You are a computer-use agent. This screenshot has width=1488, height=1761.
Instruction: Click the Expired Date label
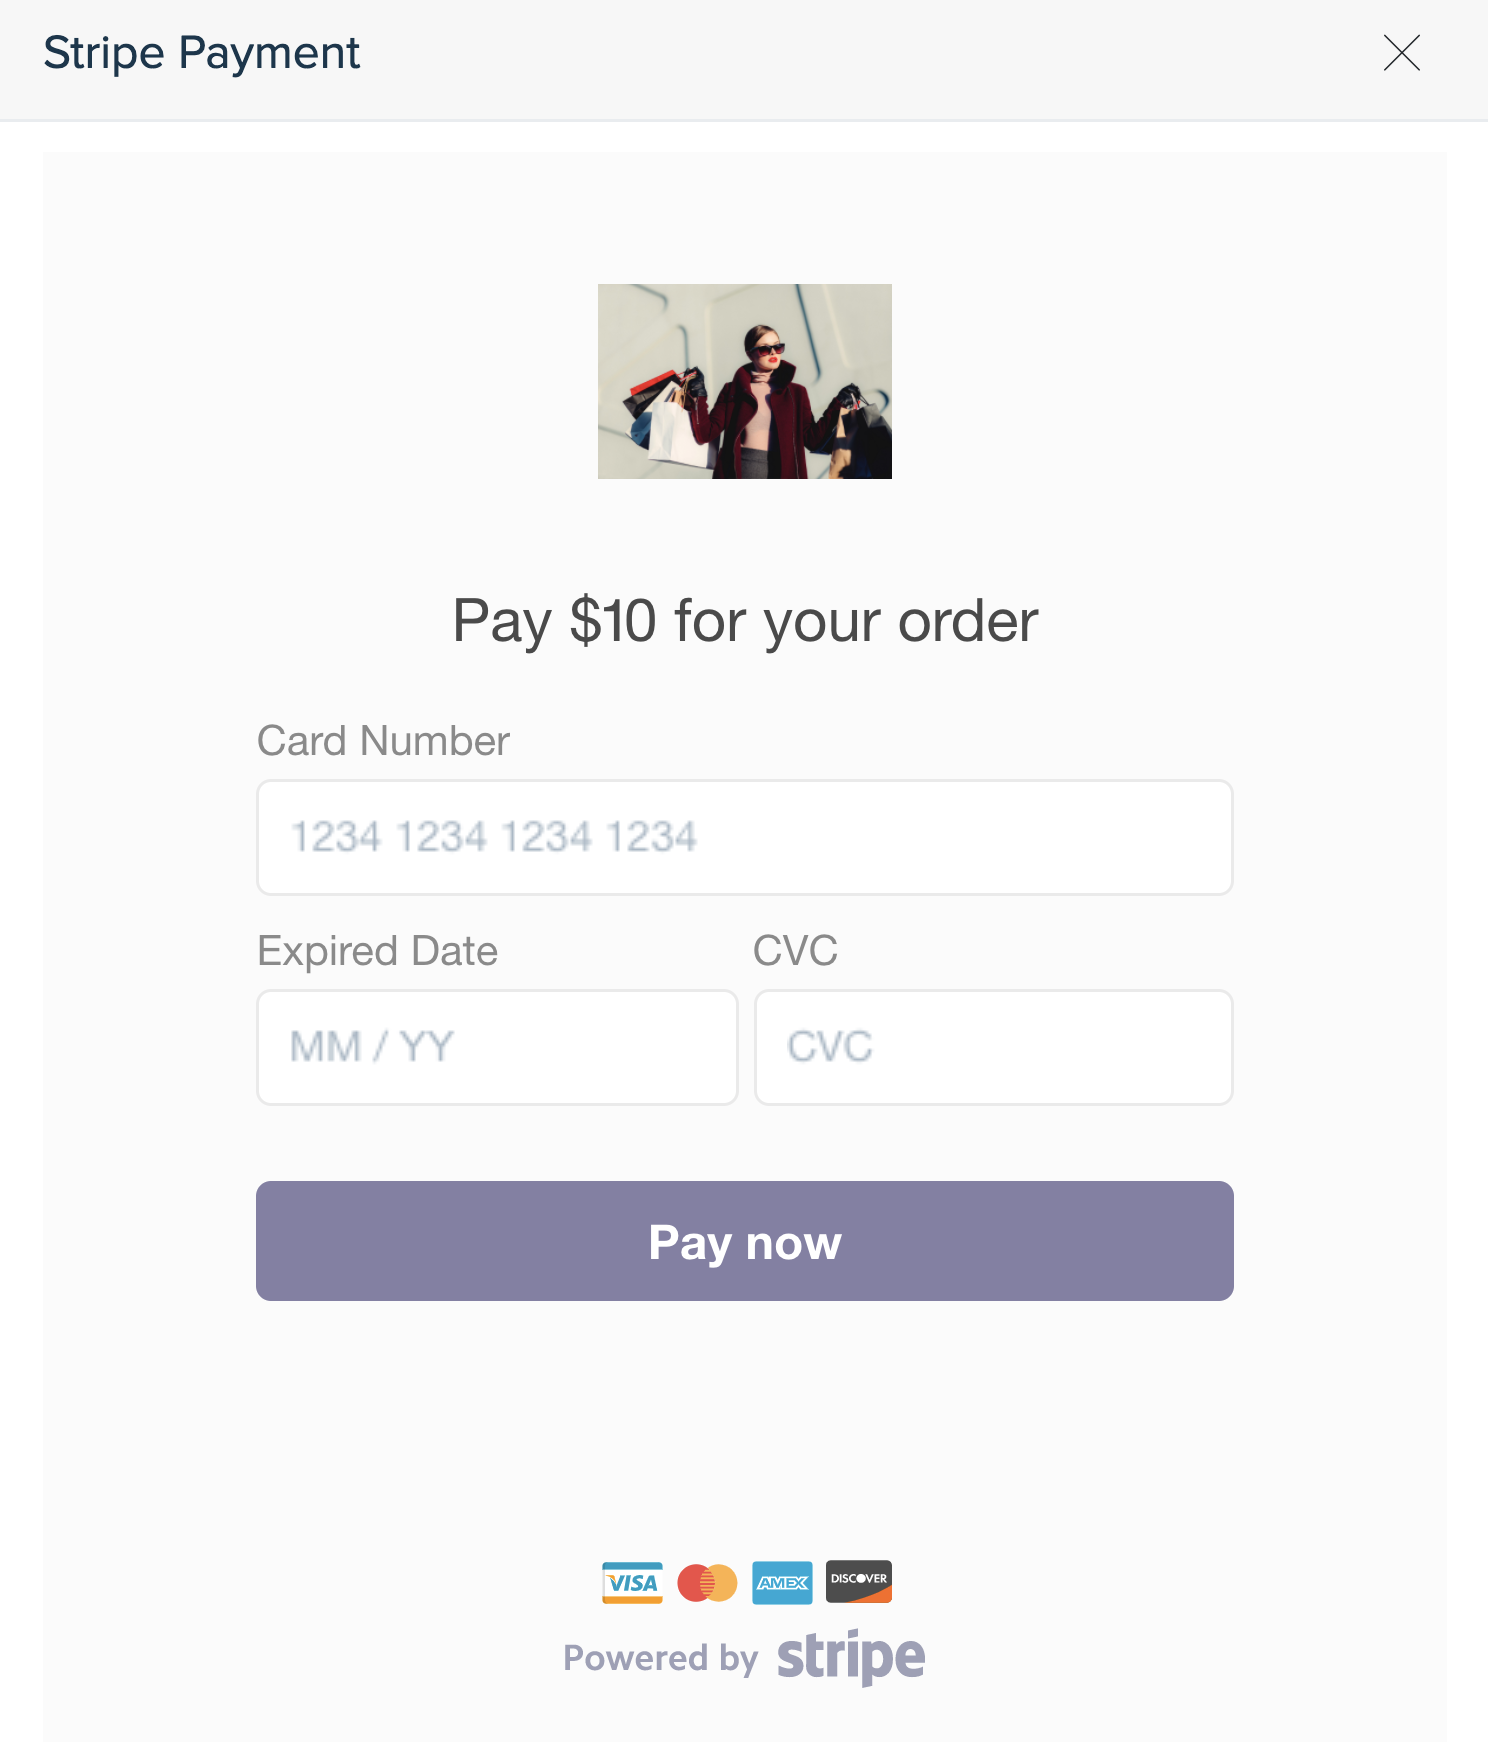[x=378, y=951]
